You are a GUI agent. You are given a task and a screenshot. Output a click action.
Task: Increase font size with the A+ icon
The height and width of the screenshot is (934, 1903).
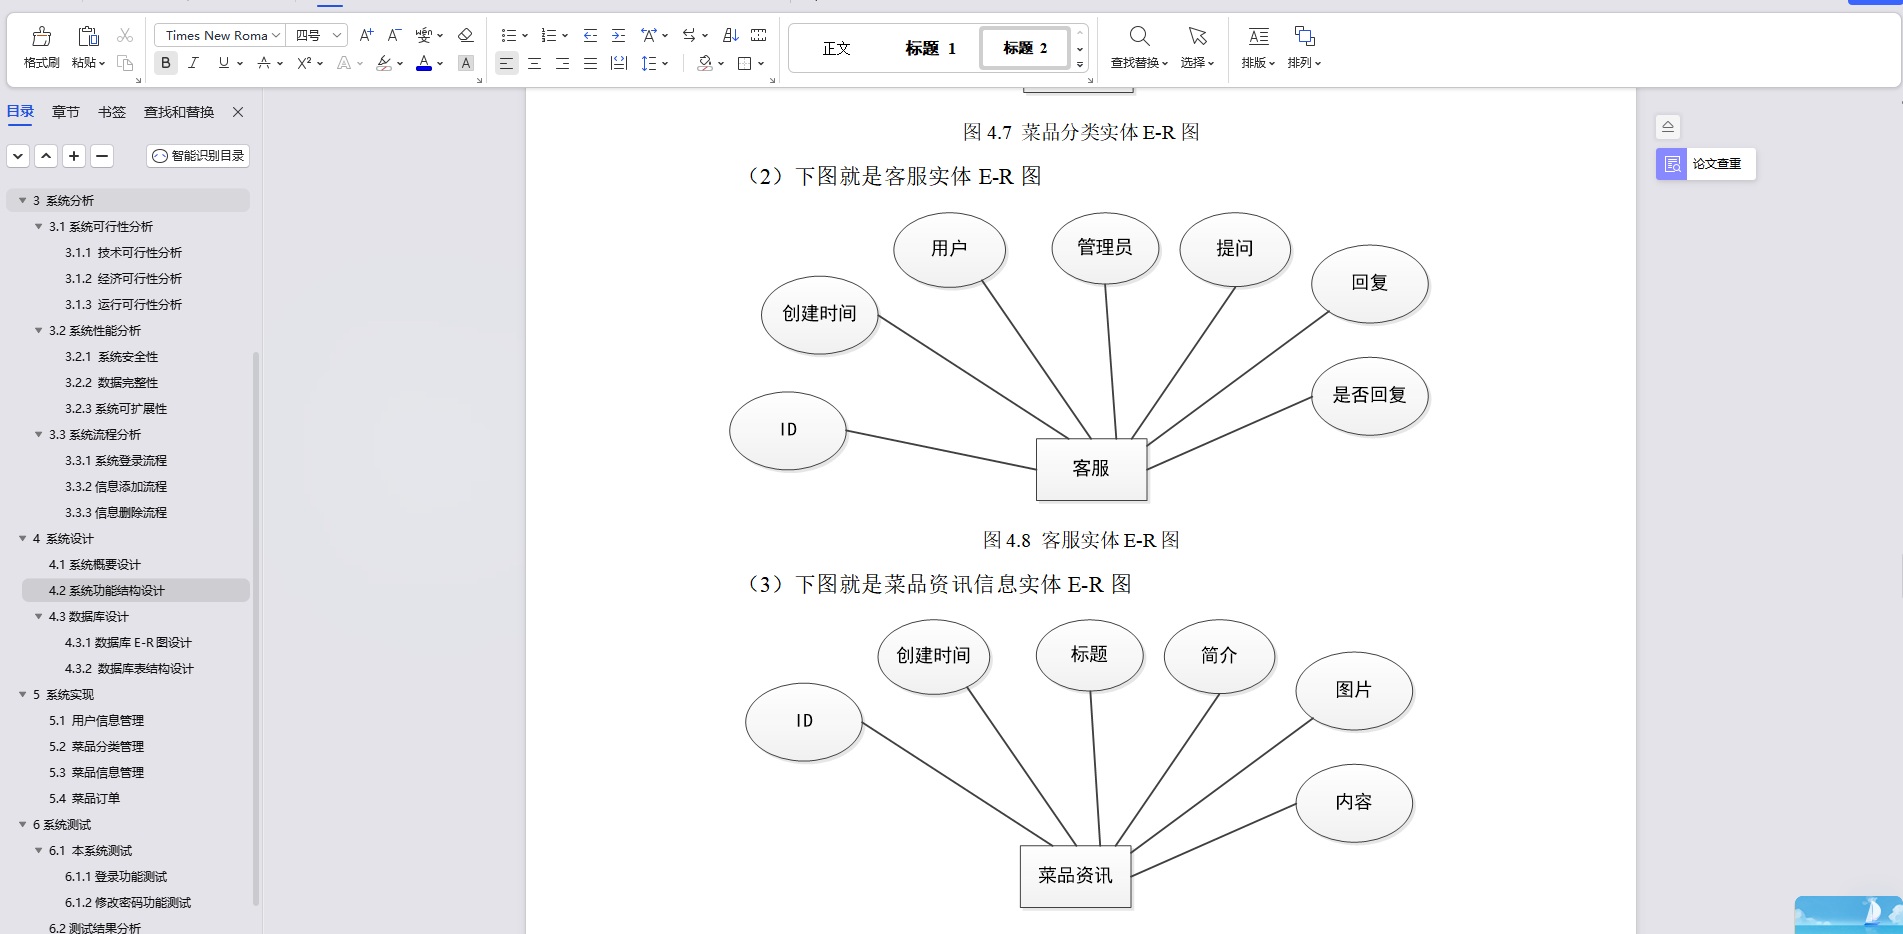pos(364,34)
